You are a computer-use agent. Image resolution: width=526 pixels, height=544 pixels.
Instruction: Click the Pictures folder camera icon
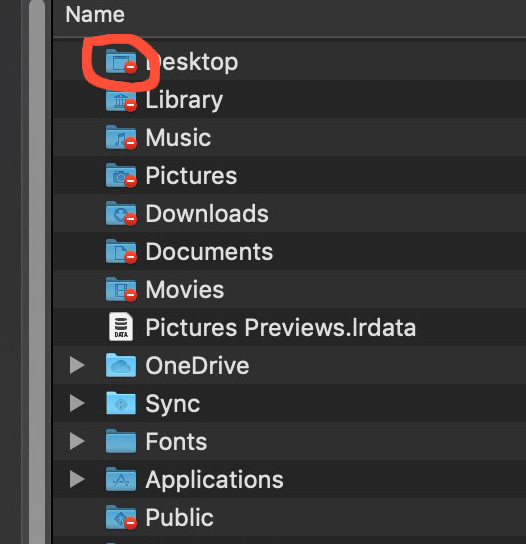(x=121, y=176)
